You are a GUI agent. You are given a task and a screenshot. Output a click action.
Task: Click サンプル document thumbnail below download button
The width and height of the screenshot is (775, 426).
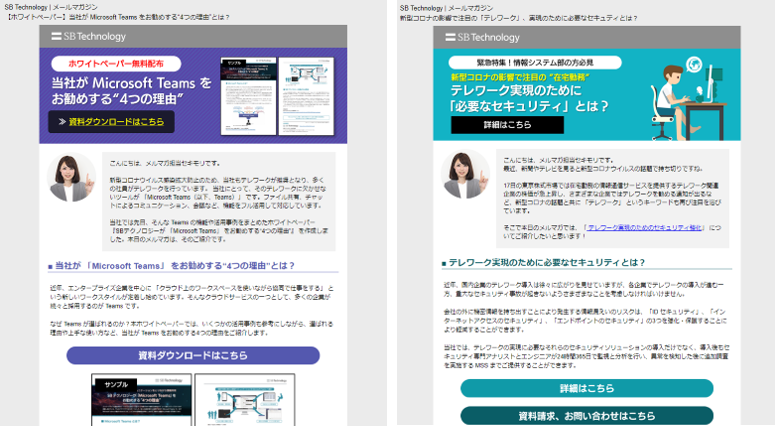click(x=141, y=400)
